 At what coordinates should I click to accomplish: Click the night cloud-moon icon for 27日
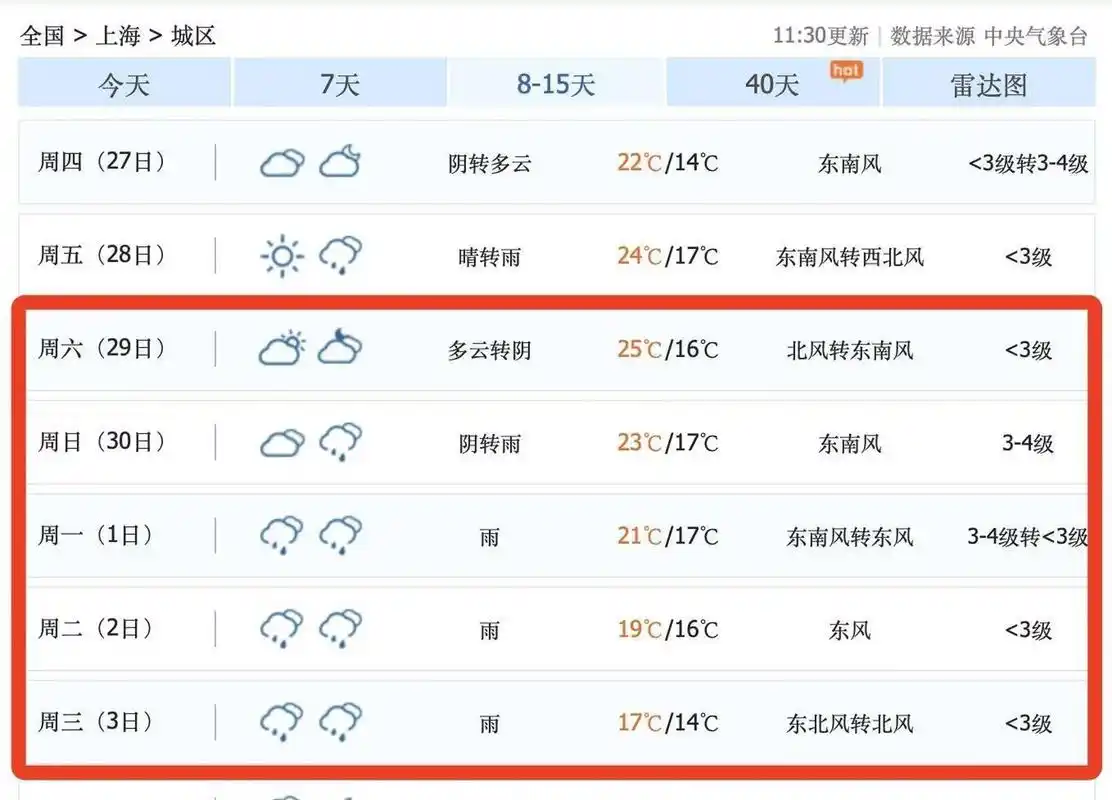tap(340, 162)
